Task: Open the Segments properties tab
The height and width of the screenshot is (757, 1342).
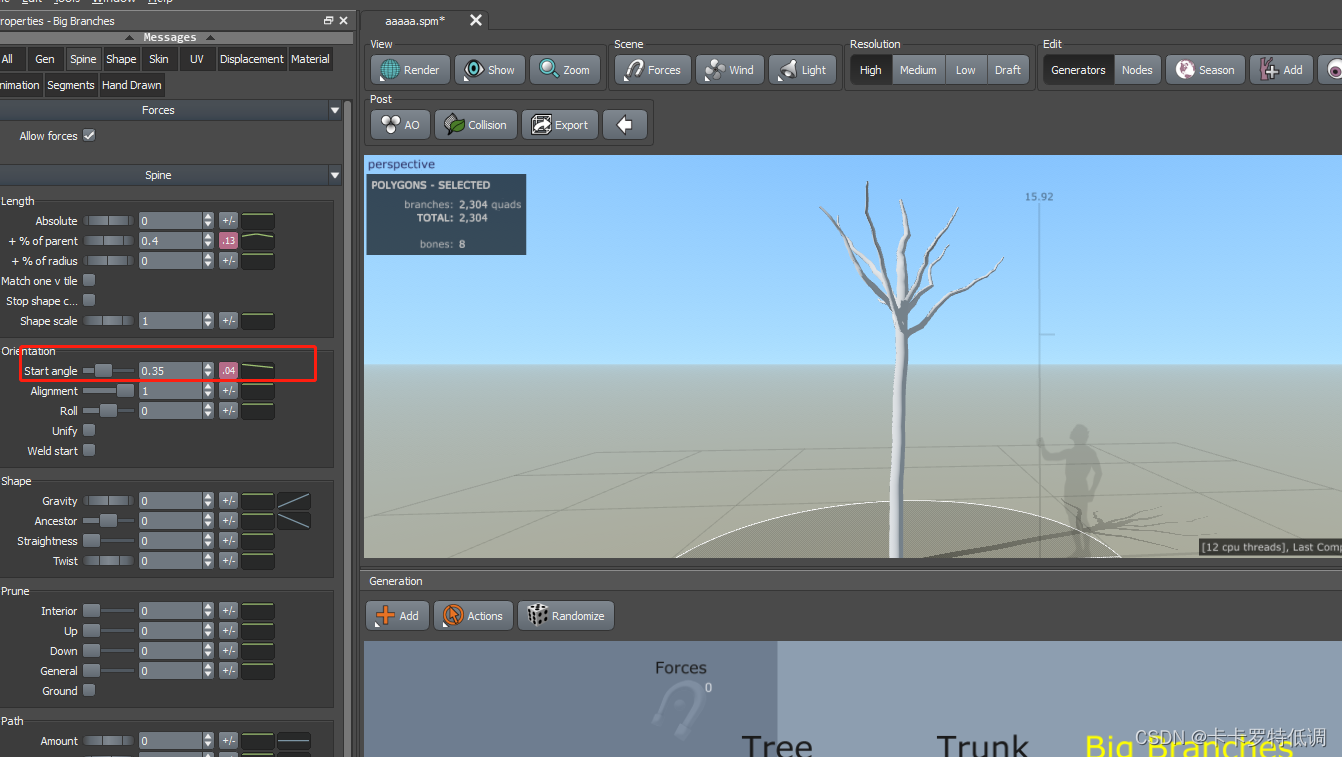Action: click(x=71, y=86)
